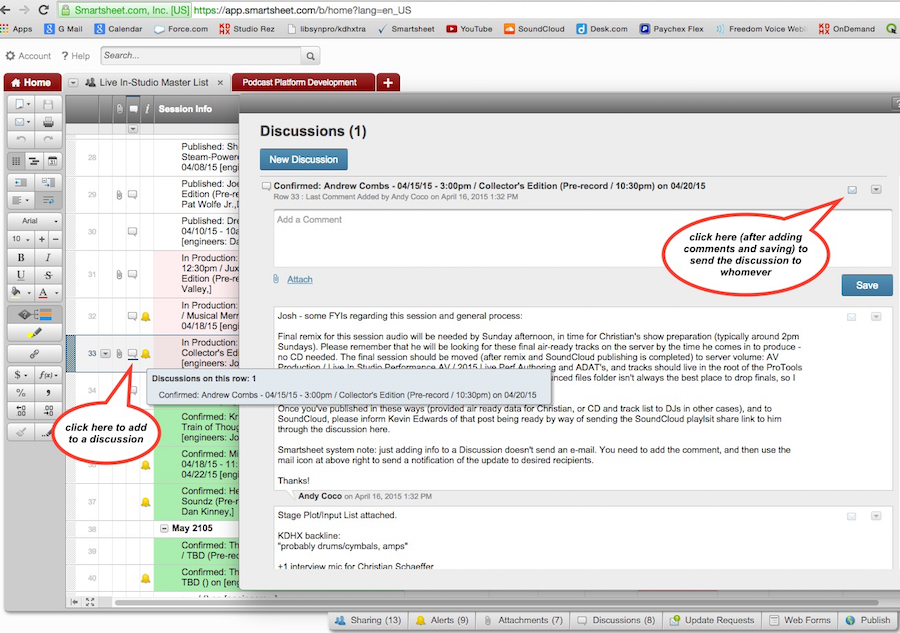The width and height of the screenshot is (900, 633).
Task: Expand discussion options dropdown arrow
Action: click(x=876, y=189)
